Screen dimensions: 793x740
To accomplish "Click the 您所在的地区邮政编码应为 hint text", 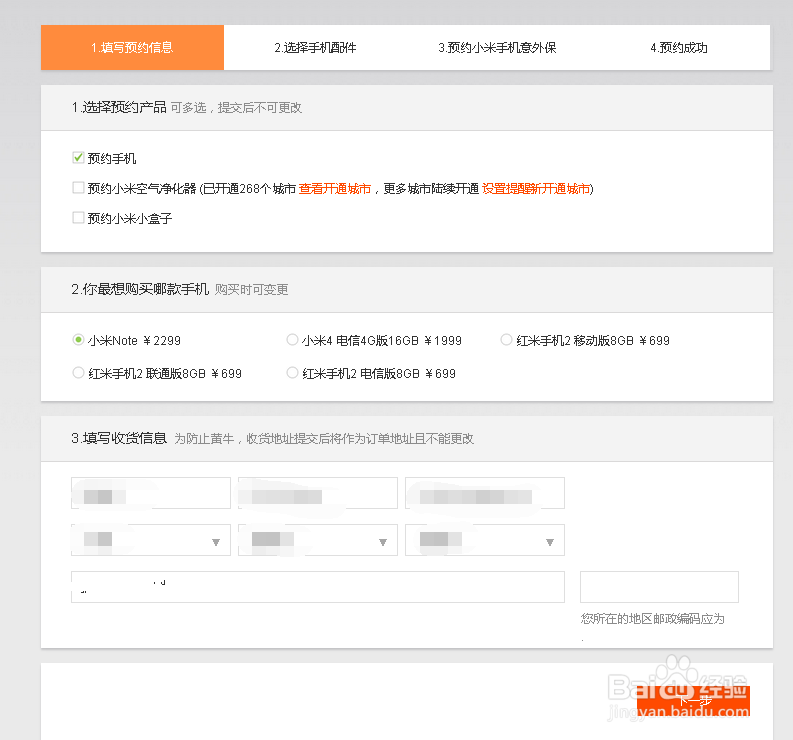I will tap(652, 619).
